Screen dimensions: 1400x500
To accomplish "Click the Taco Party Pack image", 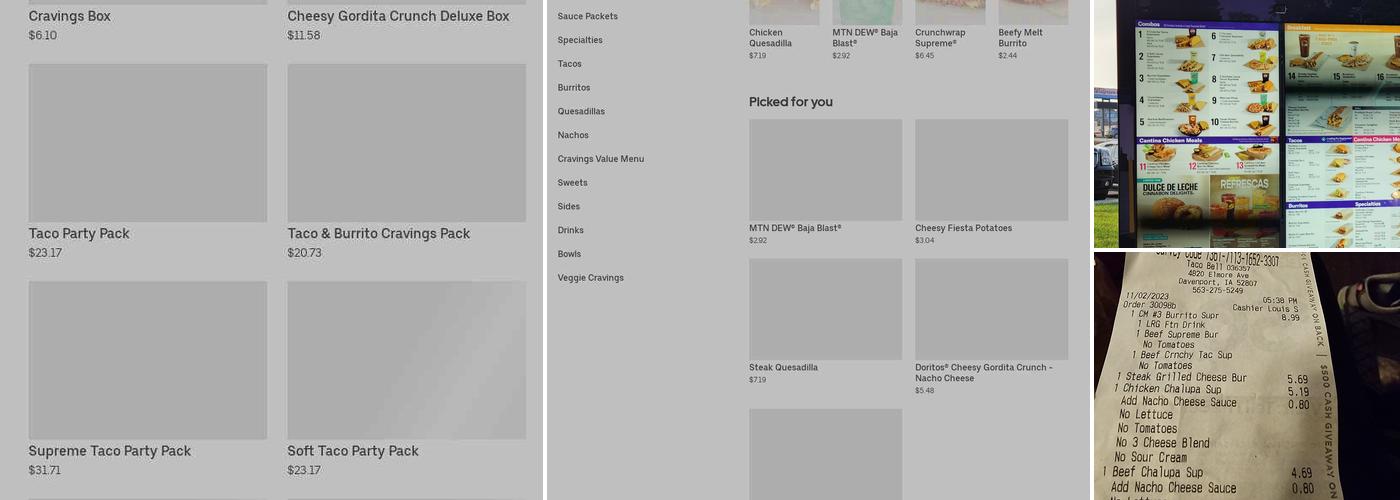I will tap(148, 143).
